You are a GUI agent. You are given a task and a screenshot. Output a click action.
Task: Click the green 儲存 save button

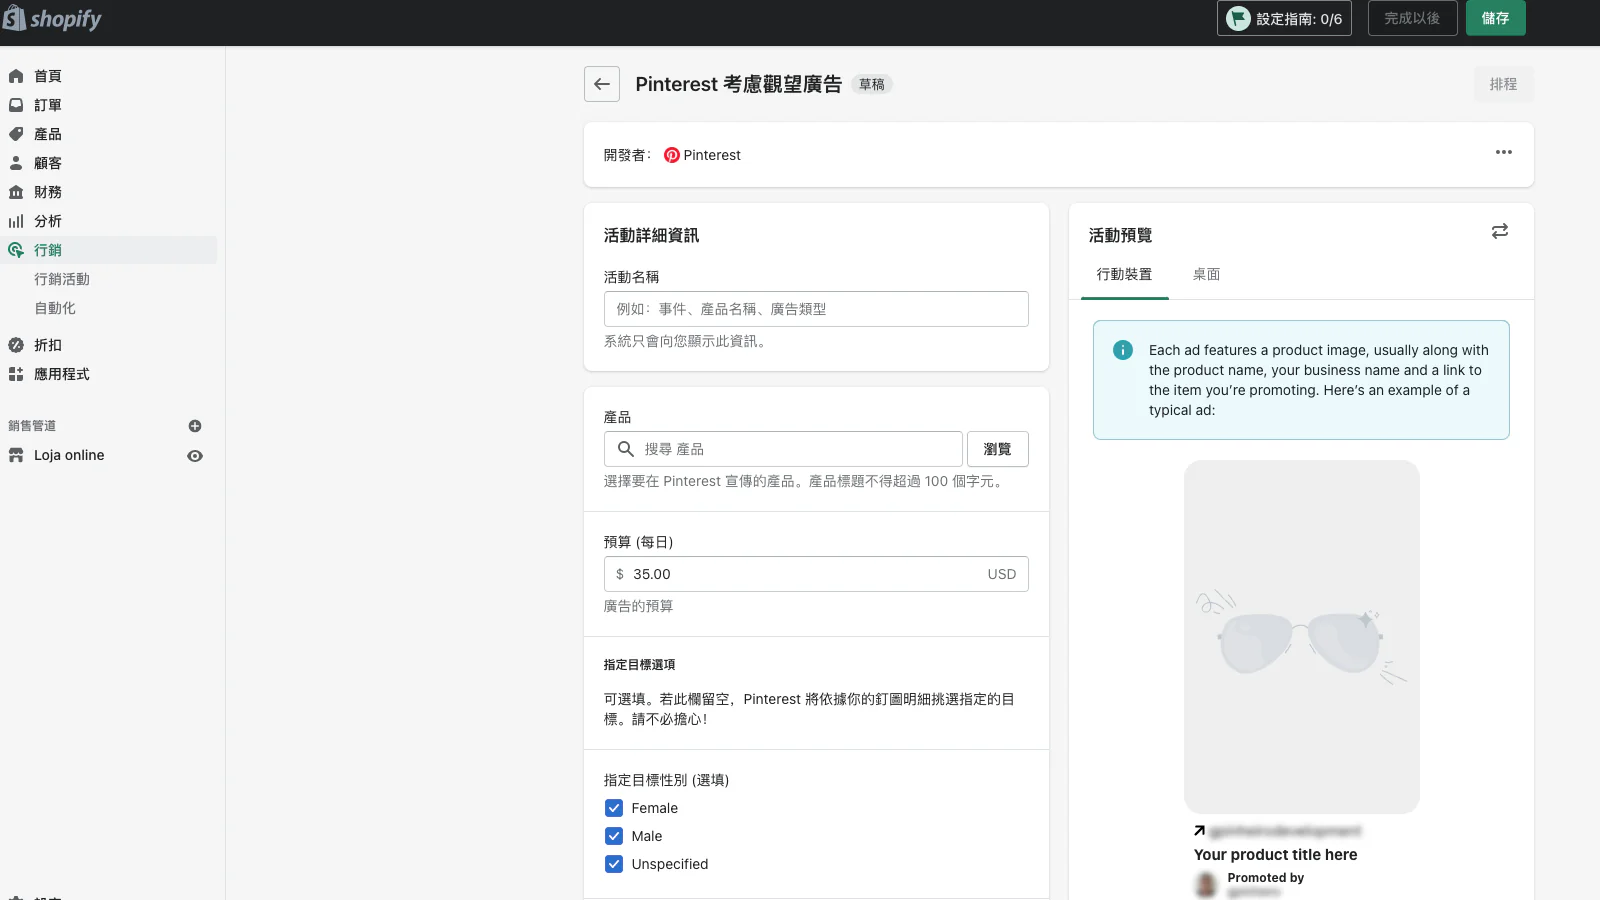1496,18
